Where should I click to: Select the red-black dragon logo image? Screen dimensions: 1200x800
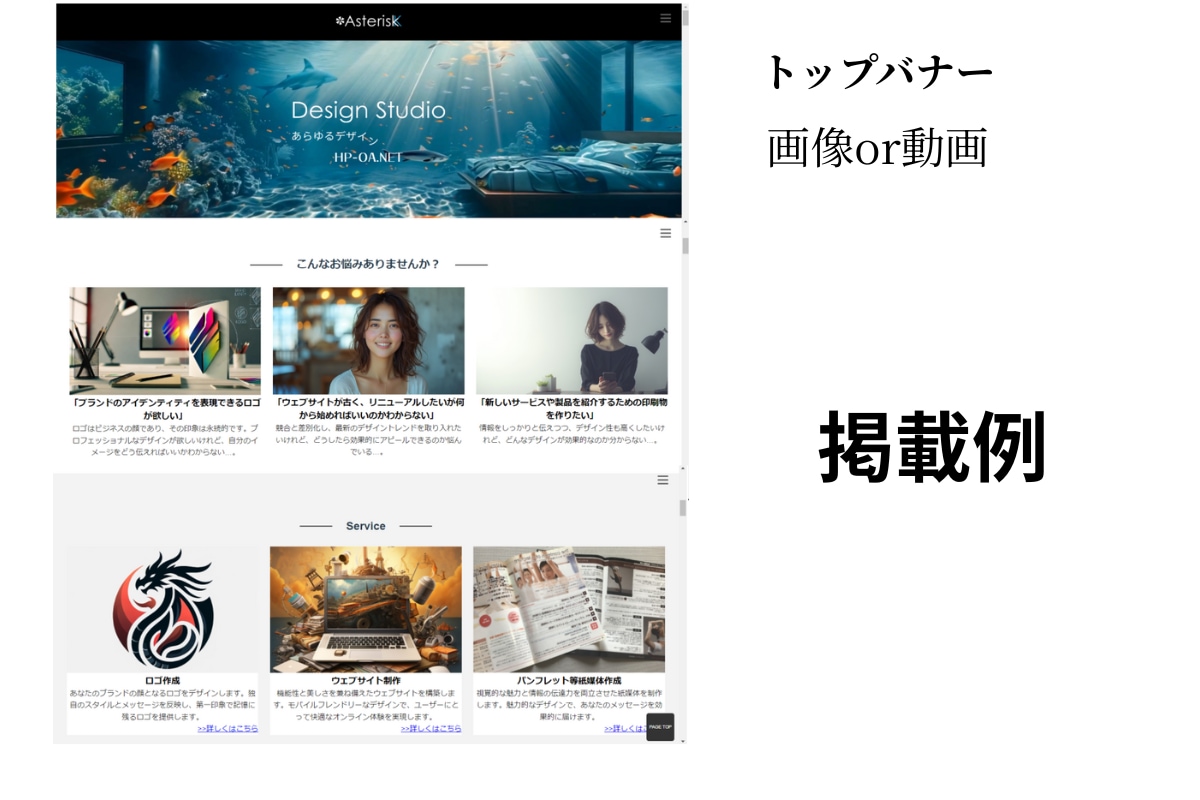click(x=162, y=609)
